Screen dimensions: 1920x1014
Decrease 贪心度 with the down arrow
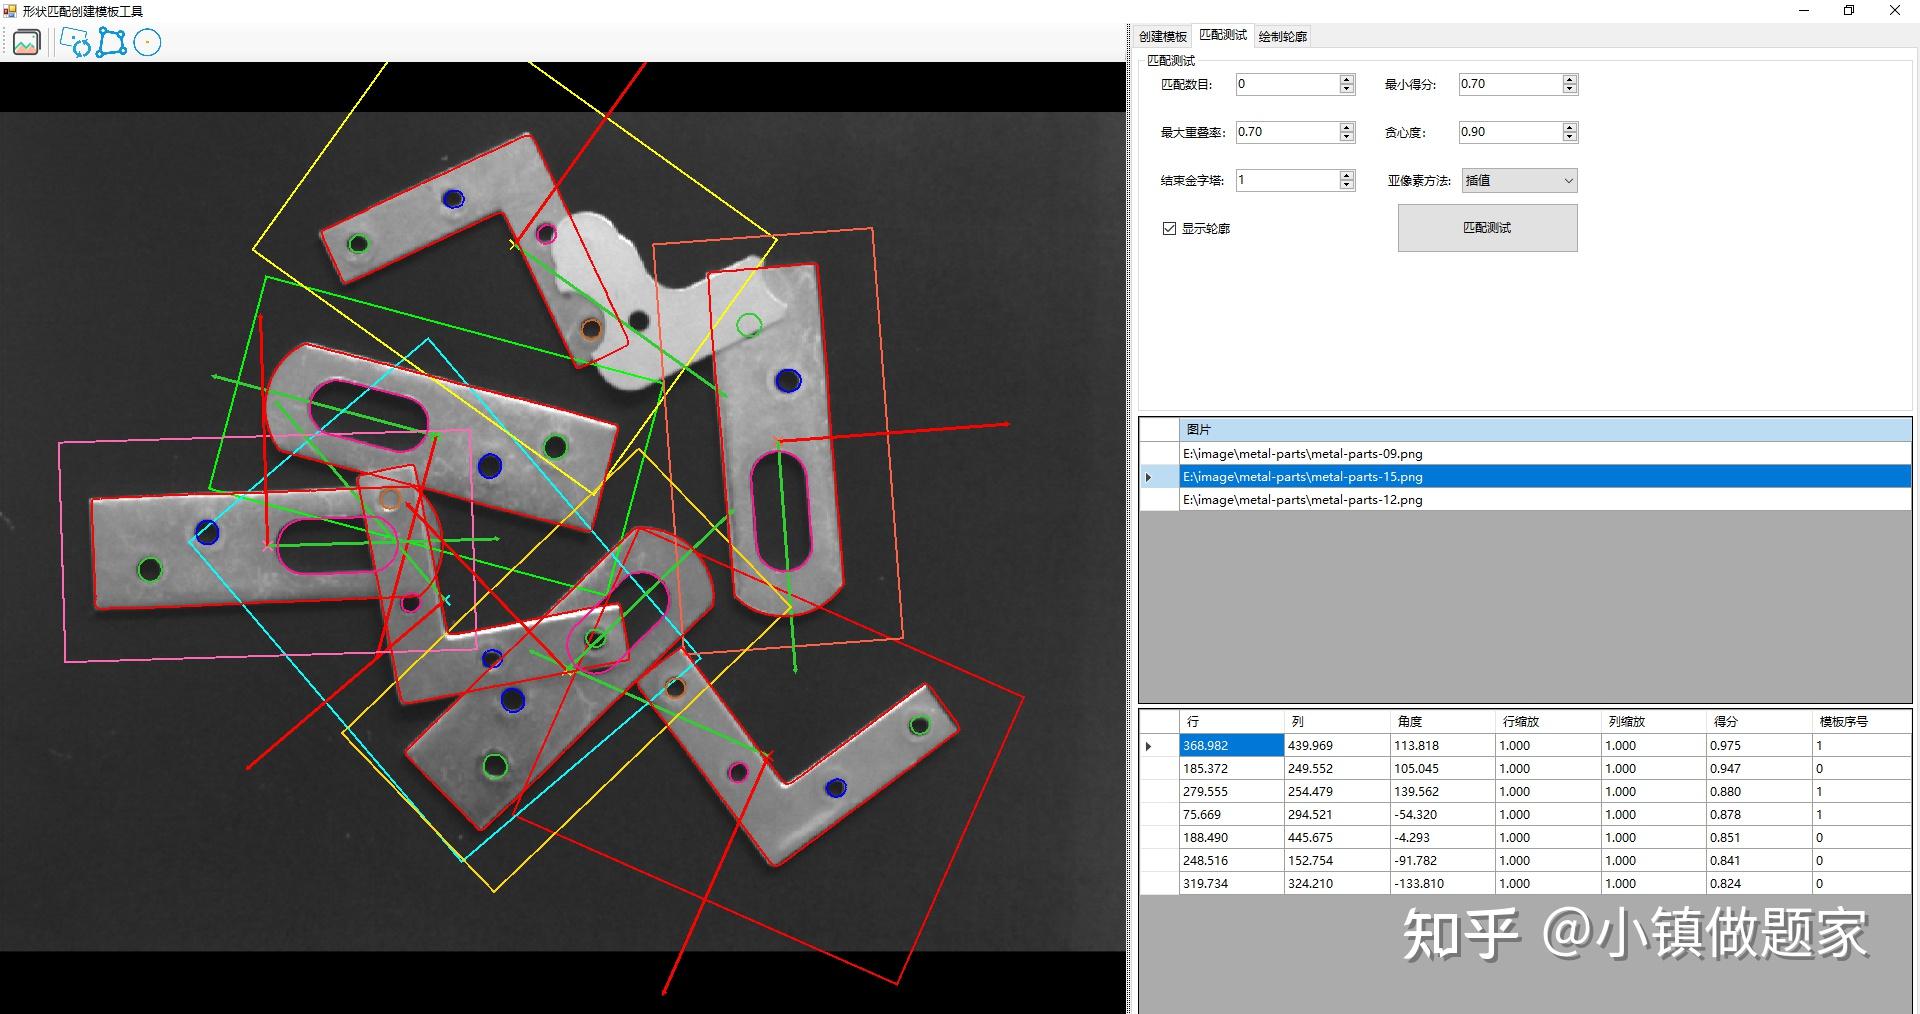(x=1570, y=136)
